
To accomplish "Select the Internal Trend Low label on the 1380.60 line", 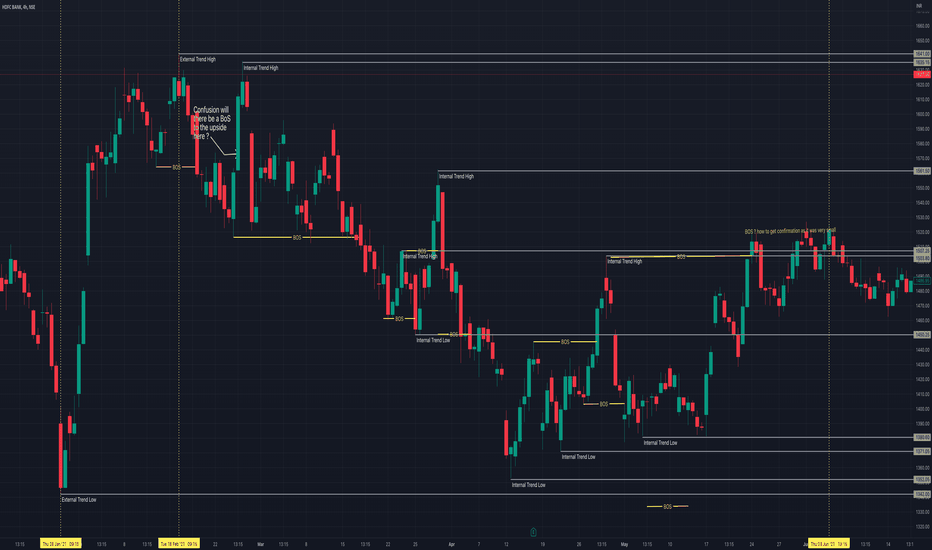I will click(x=660, y=443).
